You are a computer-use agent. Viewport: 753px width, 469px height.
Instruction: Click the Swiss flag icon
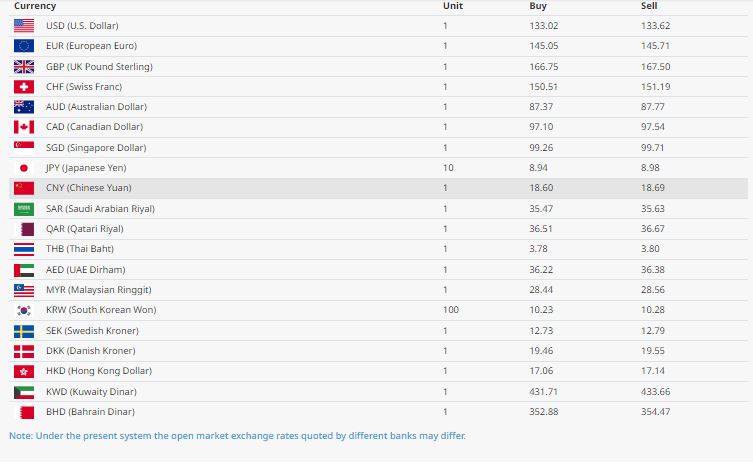[x=25, y=87]
